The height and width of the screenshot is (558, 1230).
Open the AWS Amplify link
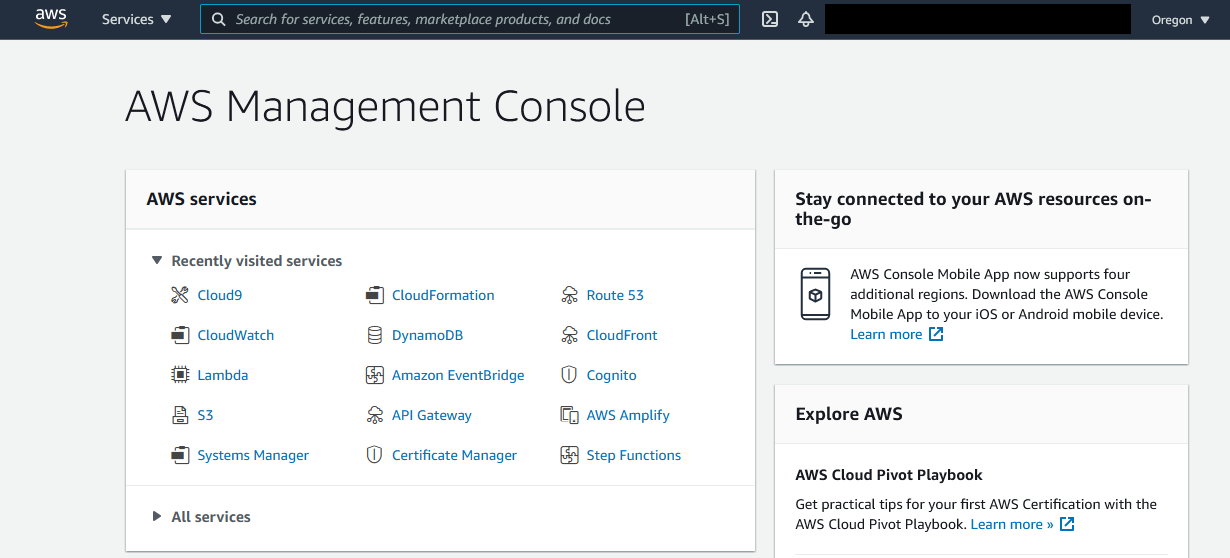(628, 415)
